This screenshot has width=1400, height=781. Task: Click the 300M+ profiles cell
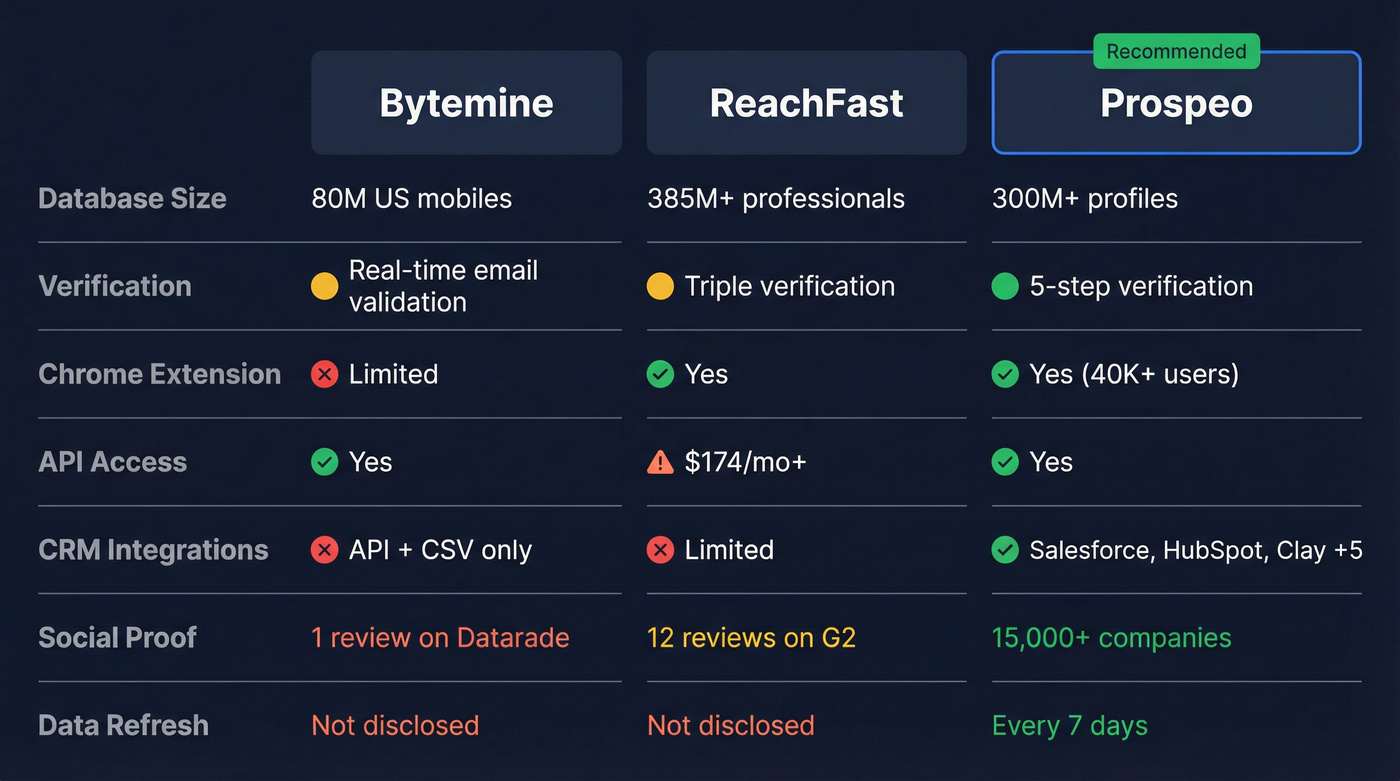[x=1085, y=198]
